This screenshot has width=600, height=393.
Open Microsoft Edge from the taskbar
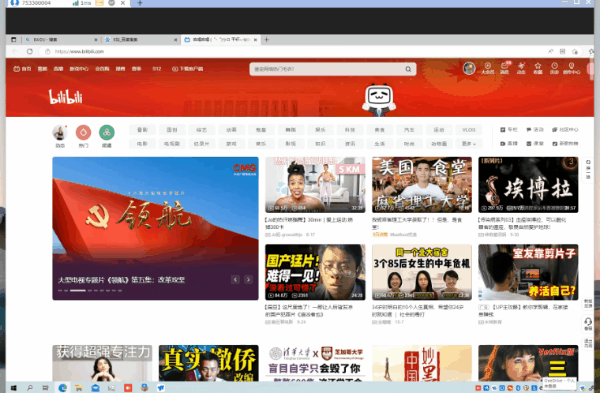pos(62,388)
